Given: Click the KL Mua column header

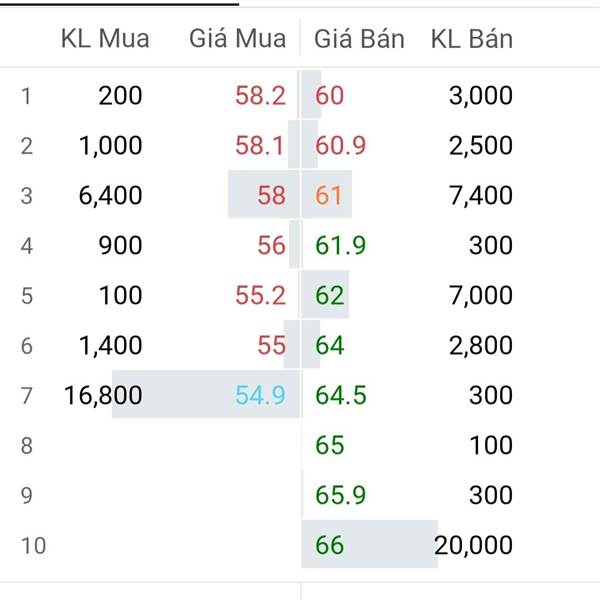Looking at the screenshot, I should (105, 39).
